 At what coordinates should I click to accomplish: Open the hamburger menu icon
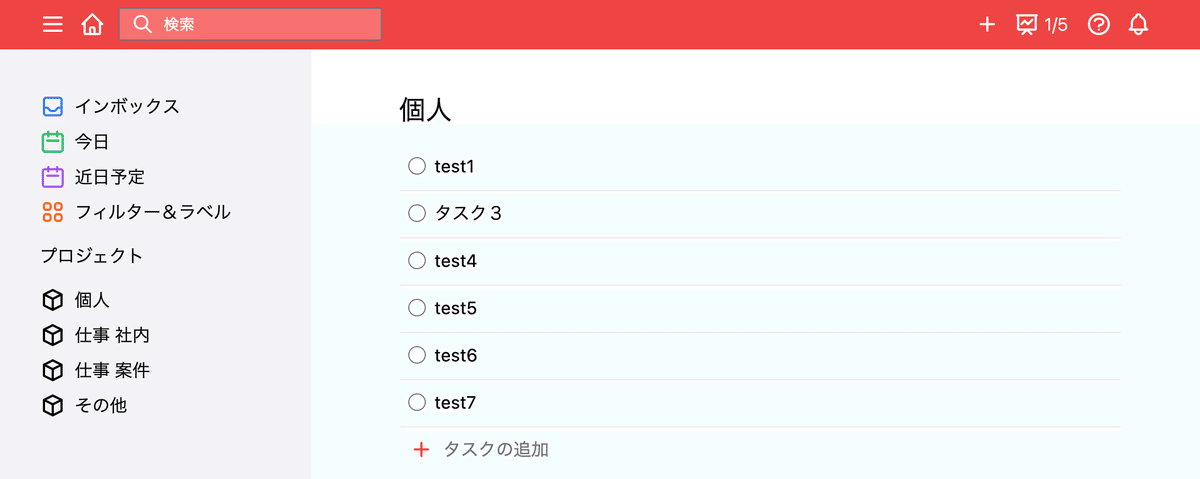pyautogui.click(x=53, y=24)
